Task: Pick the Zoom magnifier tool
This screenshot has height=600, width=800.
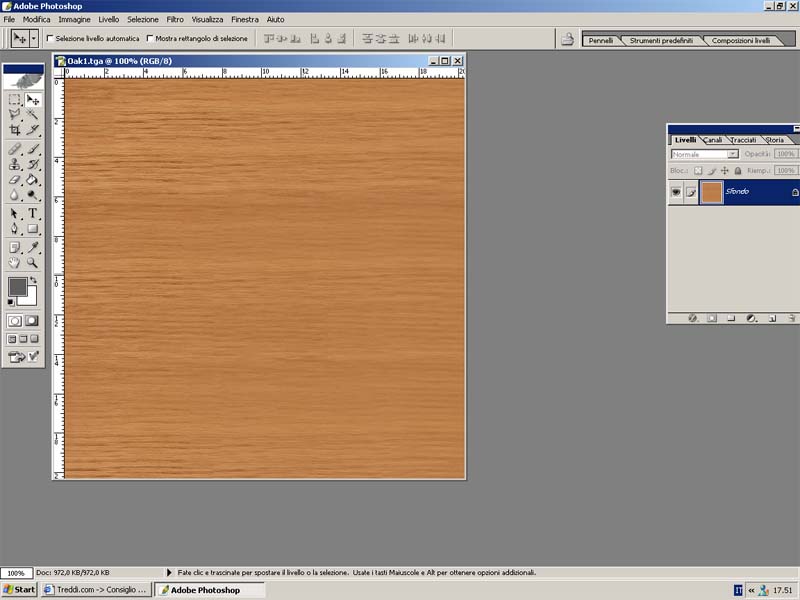Action: pyautogui.click(x=33, y=262)
